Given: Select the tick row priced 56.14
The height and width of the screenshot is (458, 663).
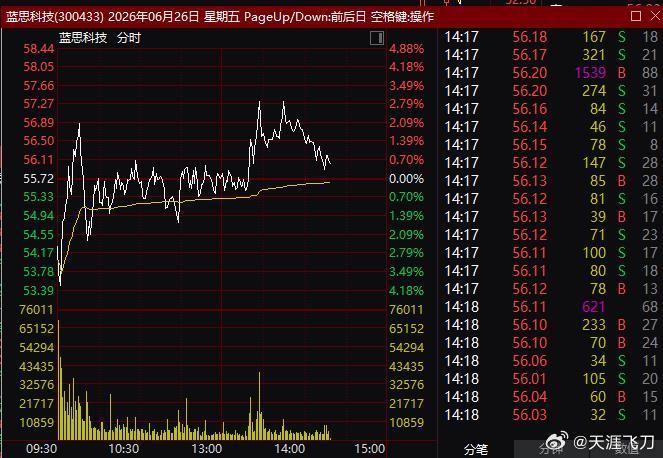Looking at the screenshot, I should tap(551, 126).
